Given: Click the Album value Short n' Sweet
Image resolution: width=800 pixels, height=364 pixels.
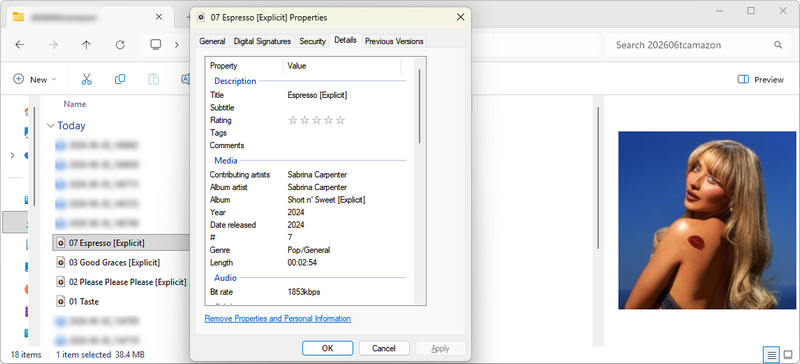Looking at the screenshot, I should coord(327,200).
